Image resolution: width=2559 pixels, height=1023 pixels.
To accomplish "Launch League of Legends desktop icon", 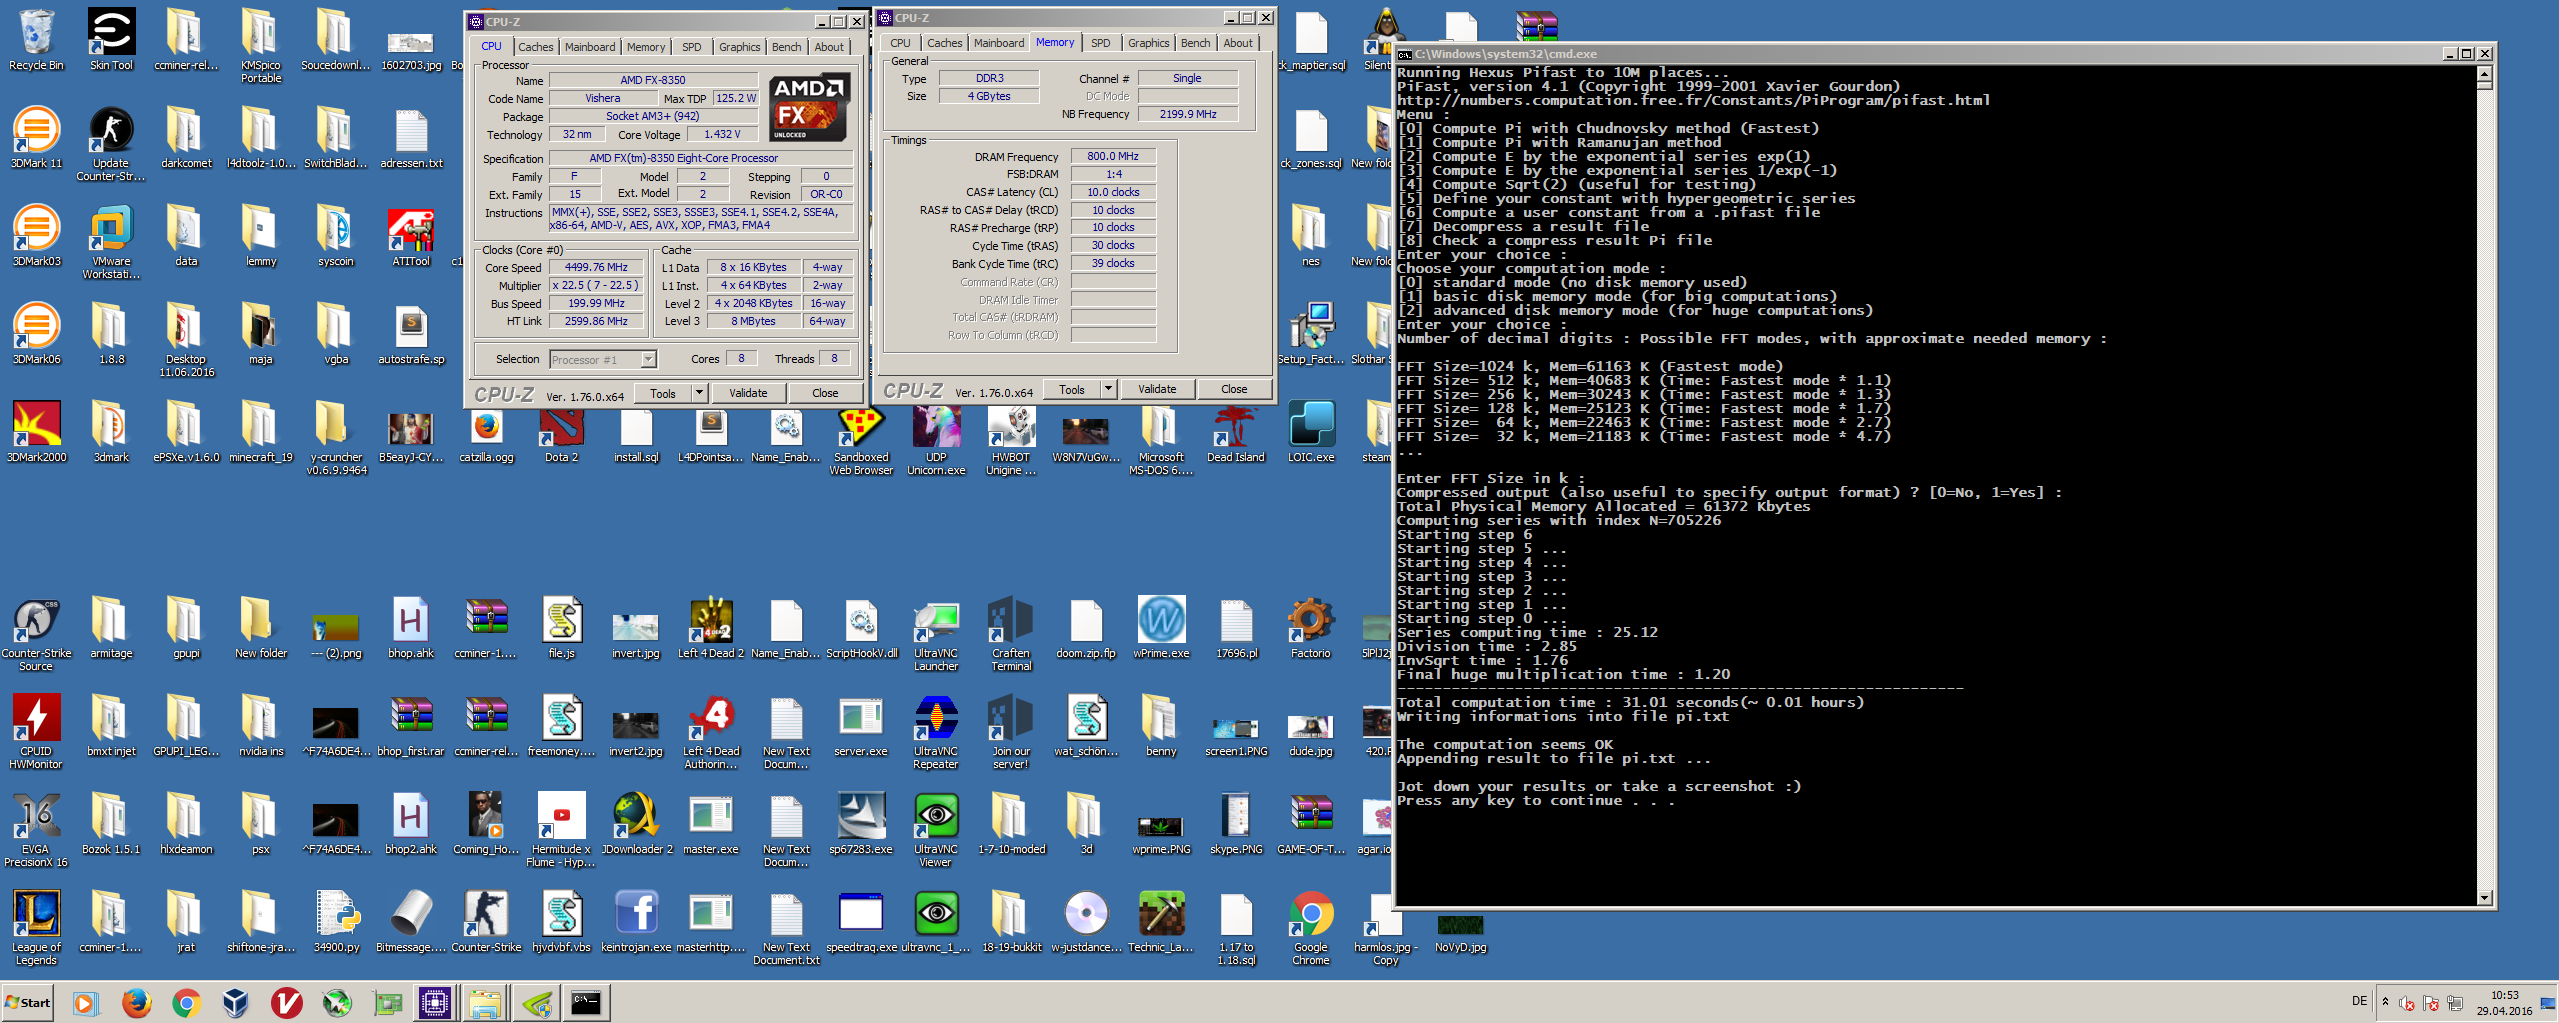I will point(36,928).
